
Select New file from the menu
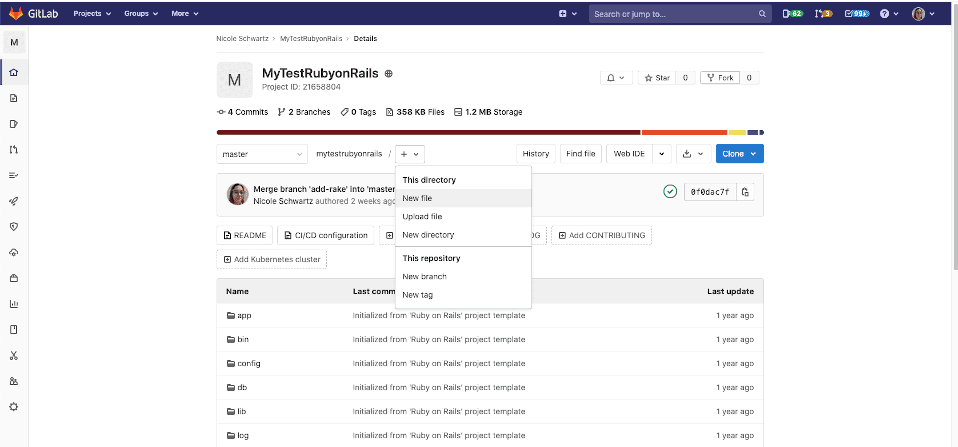click(x=417, y=198)
